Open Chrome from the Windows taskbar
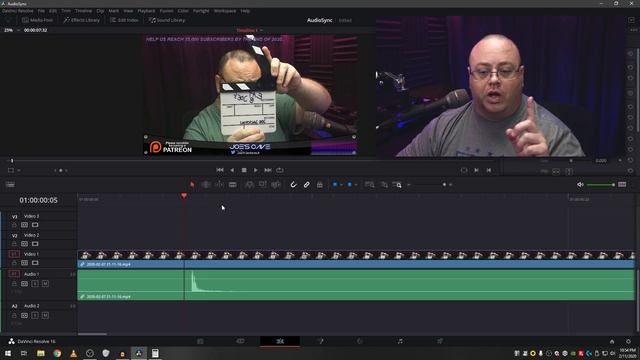This screenshot has height=360, width=640. point(57,353)
